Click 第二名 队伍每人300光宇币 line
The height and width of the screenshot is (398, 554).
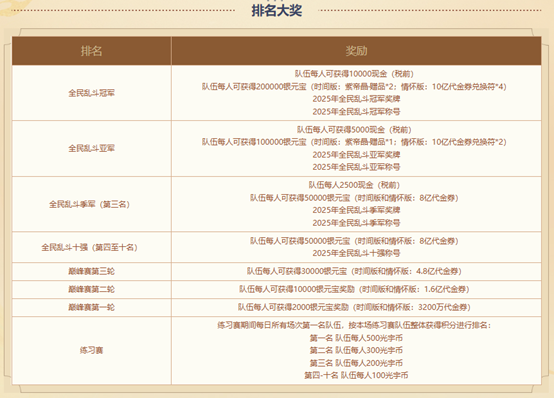pyautogui.click(x=356, y=351)
